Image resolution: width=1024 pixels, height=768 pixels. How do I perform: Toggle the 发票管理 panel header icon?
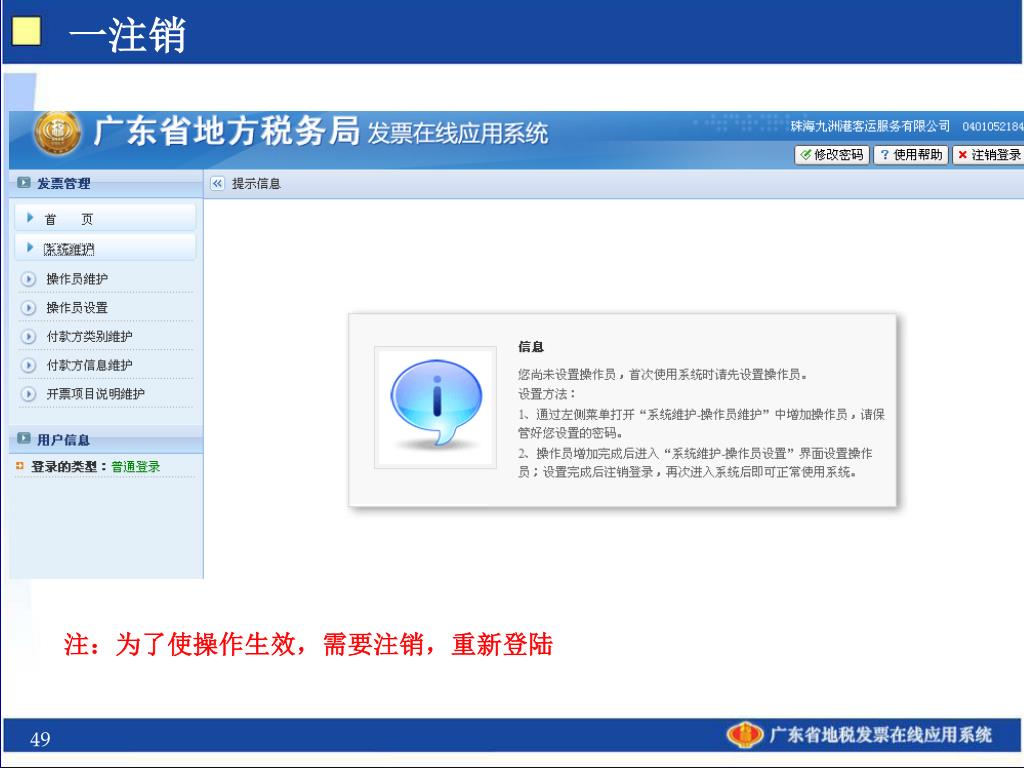24,183
